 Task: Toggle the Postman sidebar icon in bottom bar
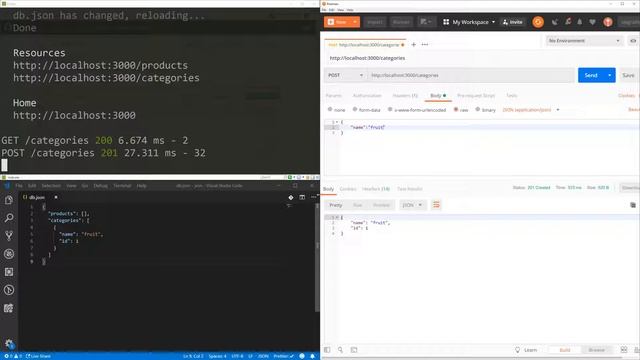pos(327,350)
